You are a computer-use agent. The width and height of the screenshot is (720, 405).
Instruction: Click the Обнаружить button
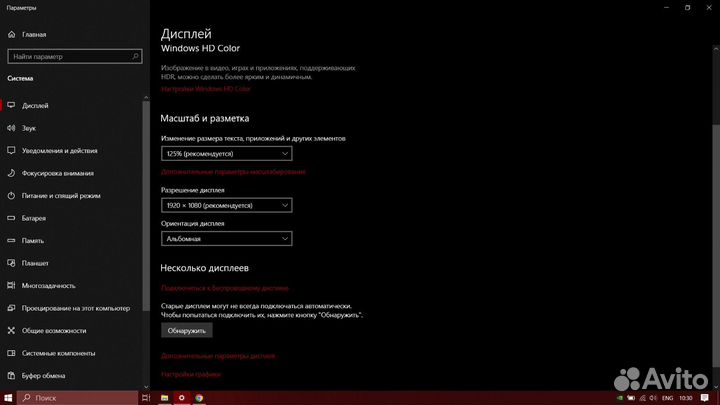click(x=186, y=330)
